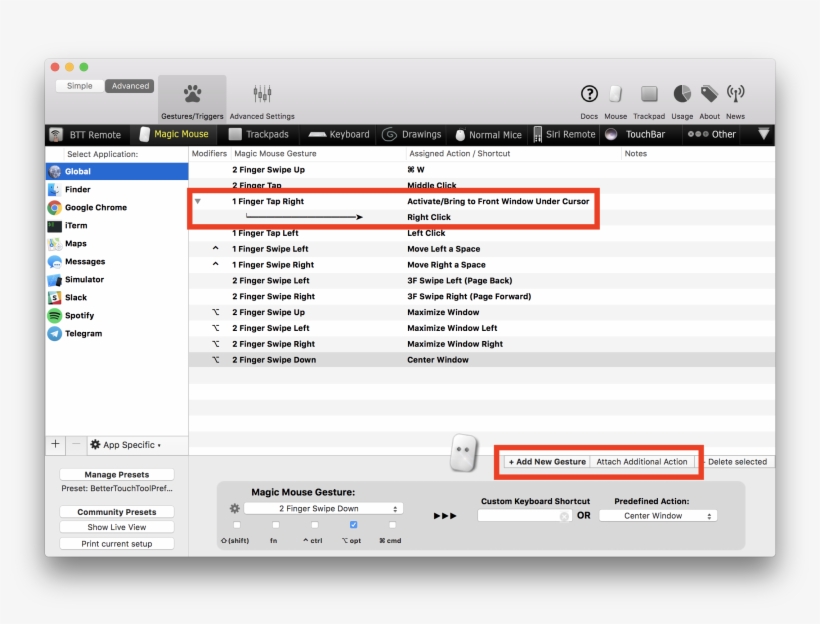Screen dimensions: 820x624
Task: Select Messages in the application list
Action: 117,262
